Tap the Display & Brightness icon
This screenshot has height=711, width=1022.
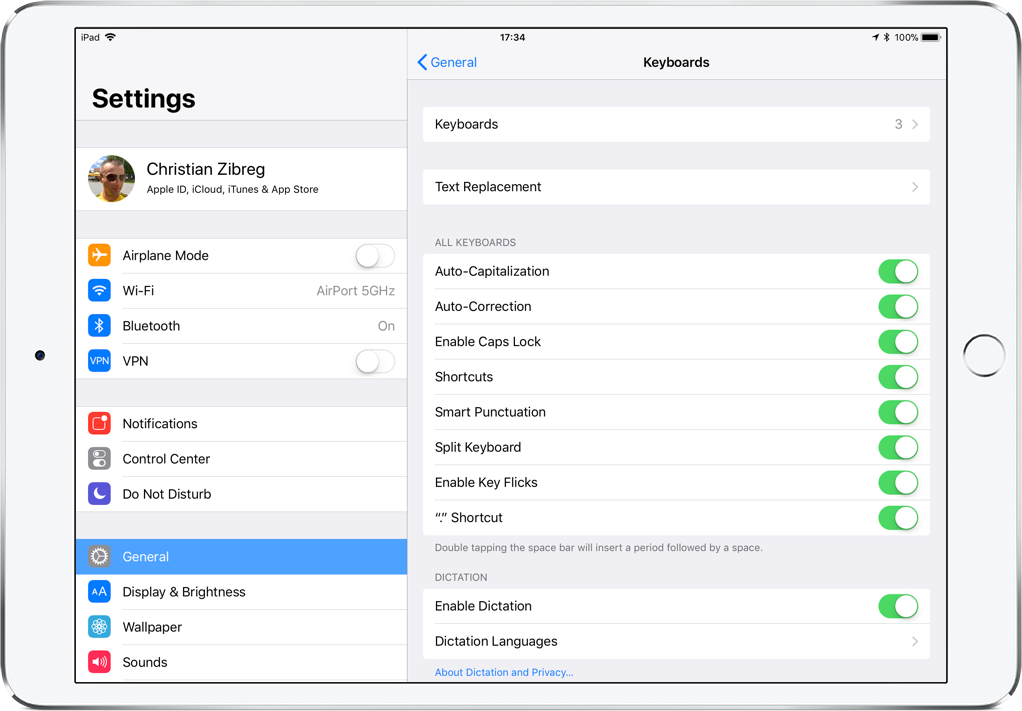pos(99,591)
